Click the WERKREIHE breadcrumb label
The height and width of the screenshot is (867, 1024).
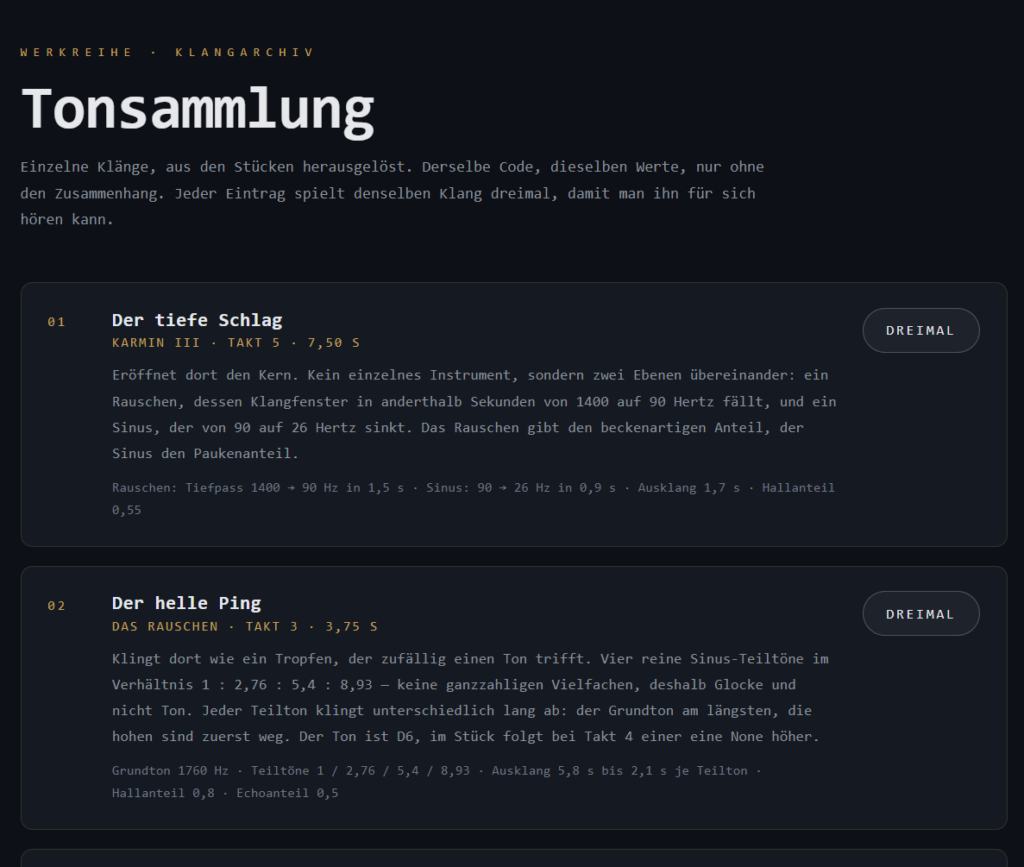[x=76, y=52]
